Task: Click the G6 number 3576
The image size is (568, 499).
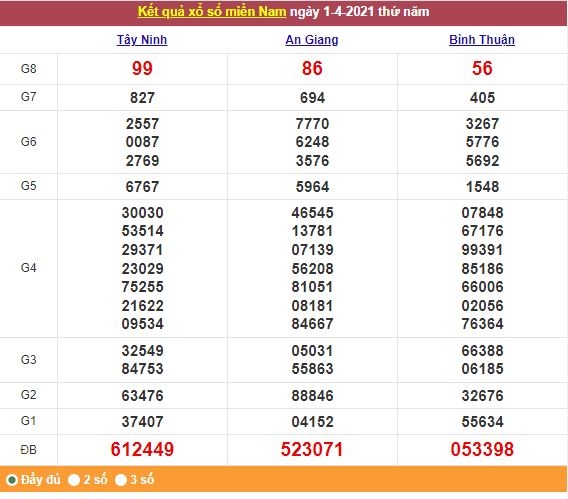Action: pyautogui.click(x=312, y=161)
